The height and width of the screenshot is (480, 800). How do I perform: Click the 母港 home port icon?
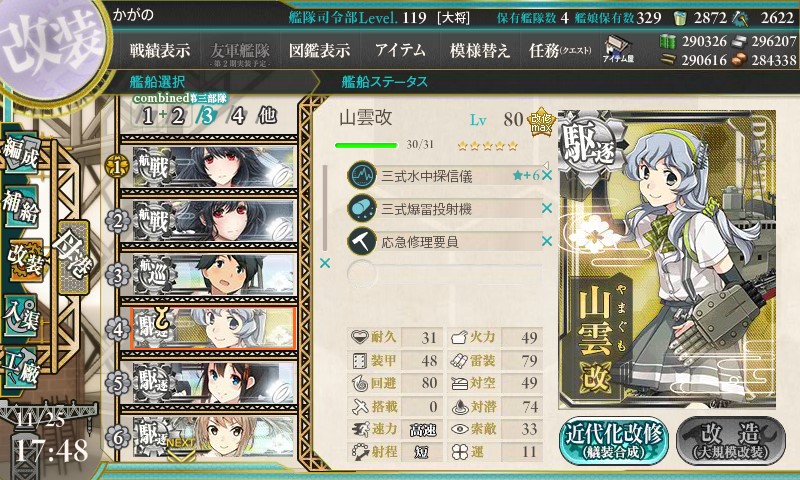74,257
